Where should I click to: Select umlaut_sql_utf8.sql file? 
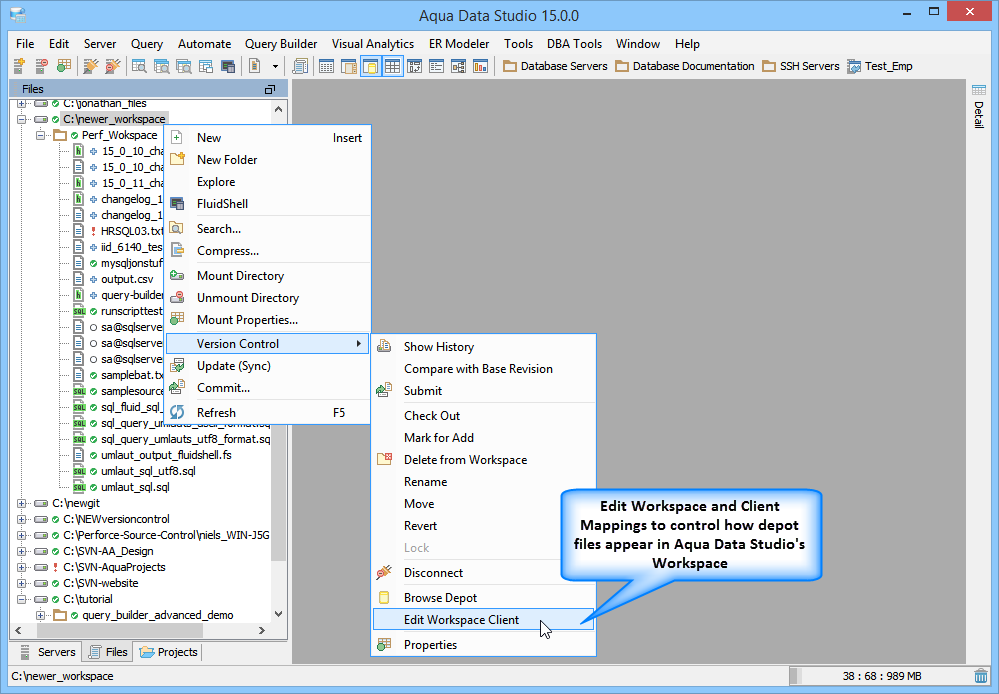coord(148,471)
